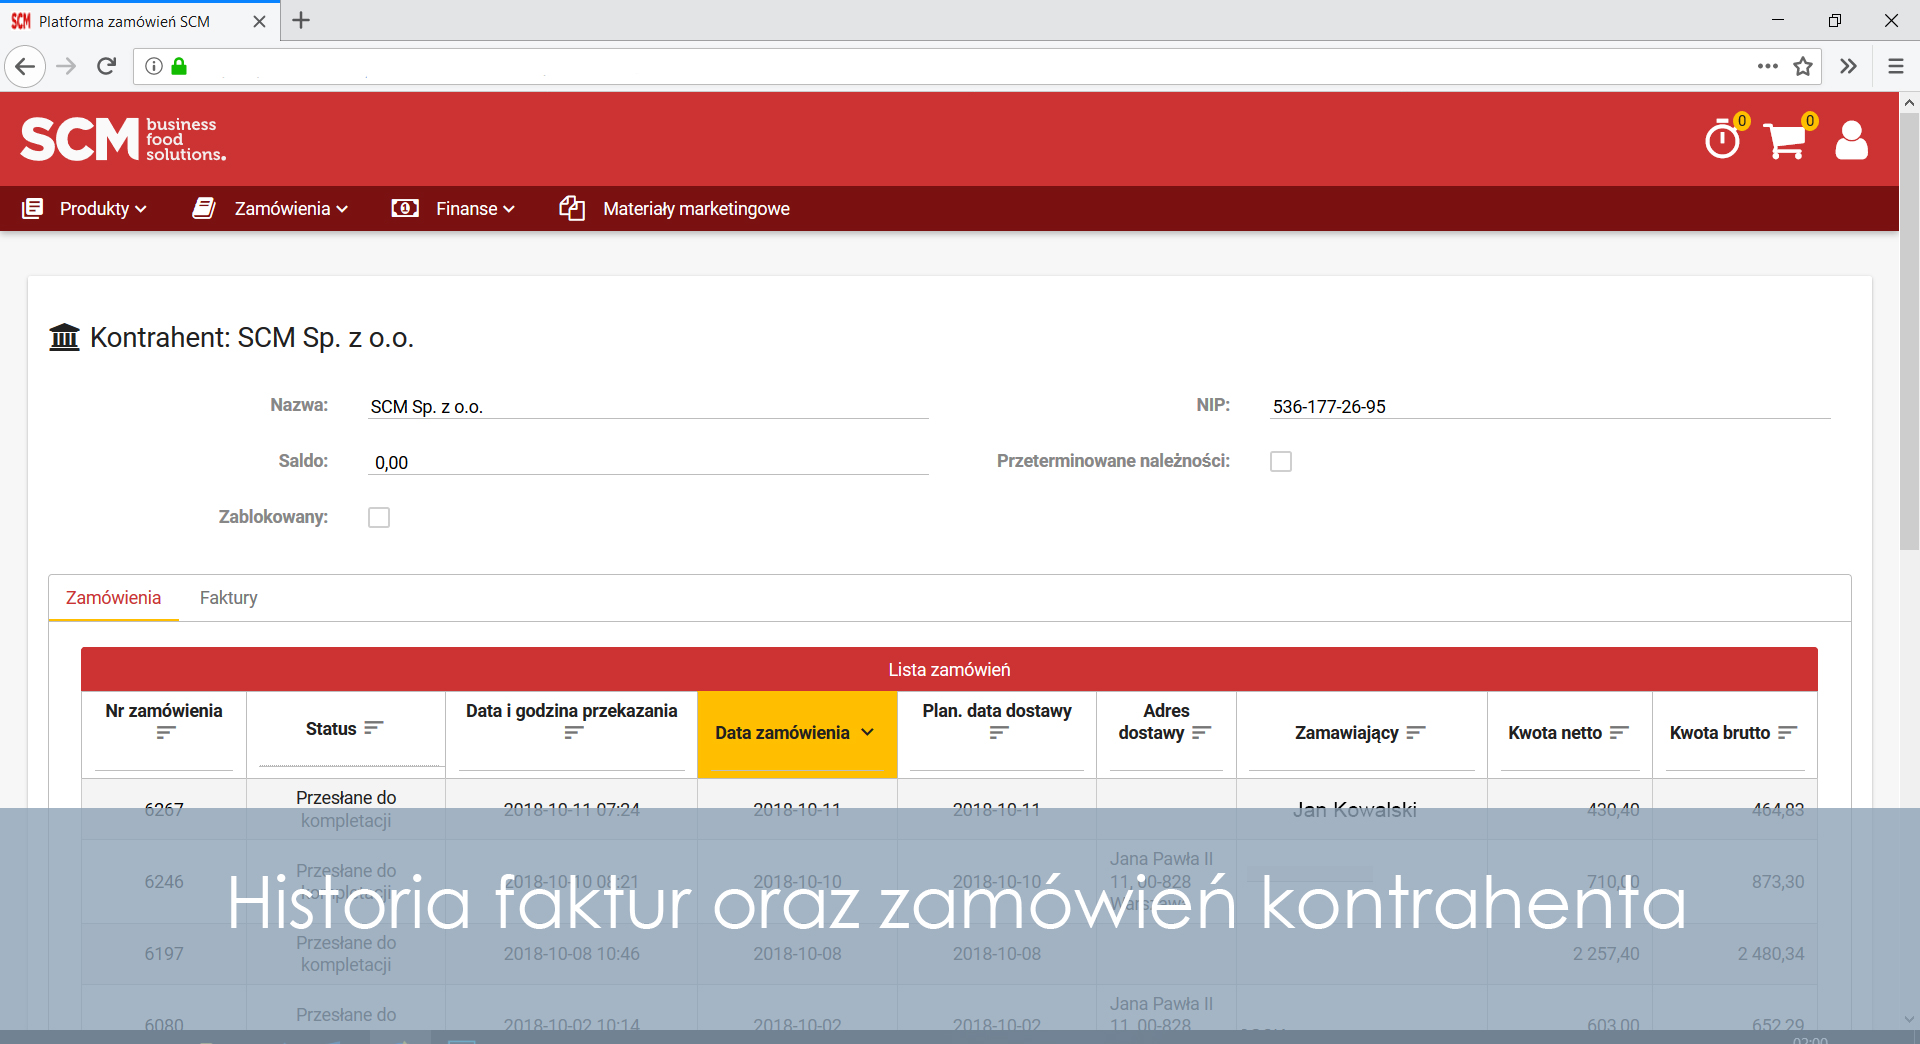Click filter icon next to Kwota netto
This screenshot has height=1044, width=1920.
coord(1619,733)
